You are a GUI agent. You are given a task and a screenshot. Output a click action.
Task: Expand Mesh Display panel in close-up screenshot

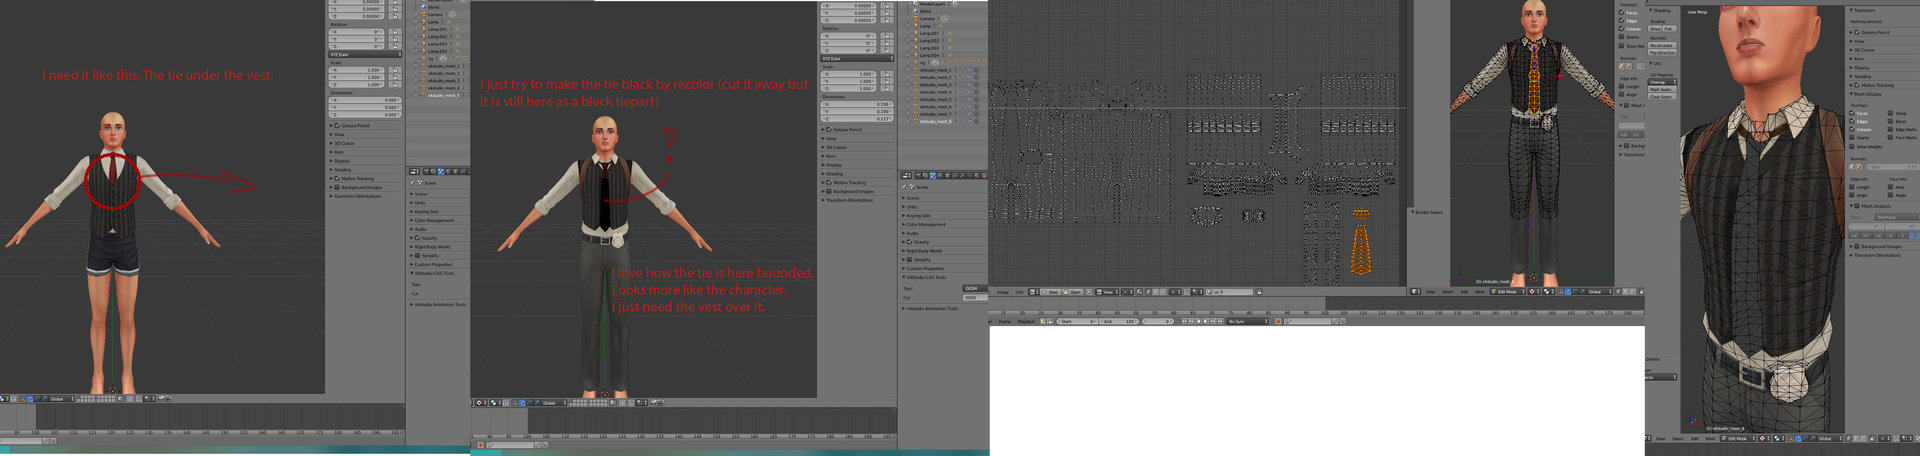[x=1866, y=94]
